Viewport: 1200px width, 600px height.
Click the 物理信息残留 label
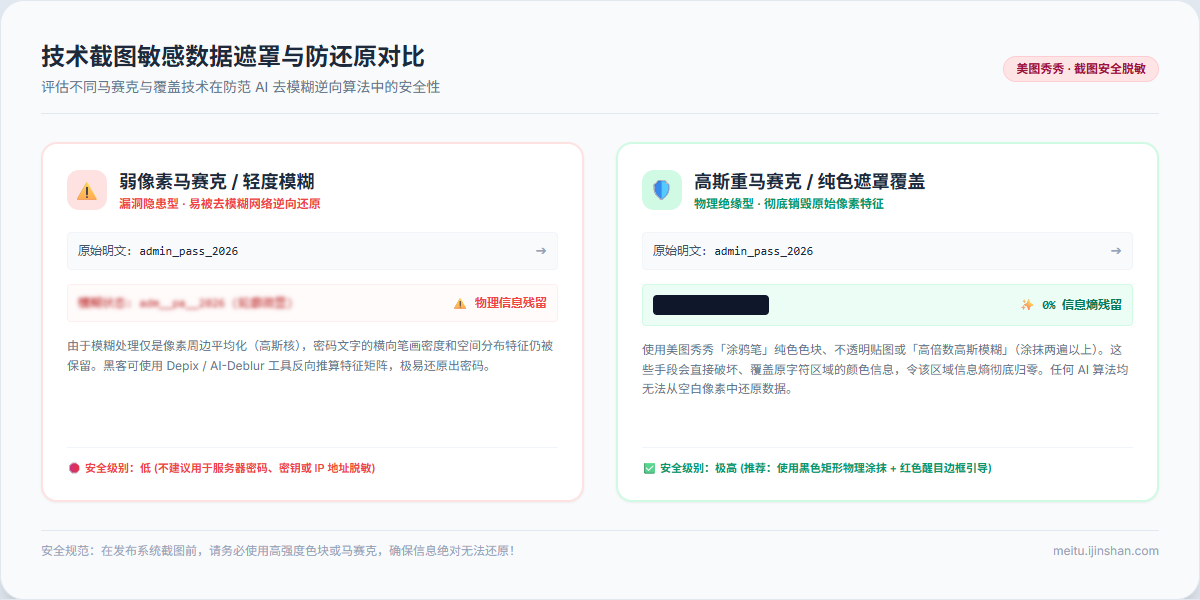(x=510, y=303)
